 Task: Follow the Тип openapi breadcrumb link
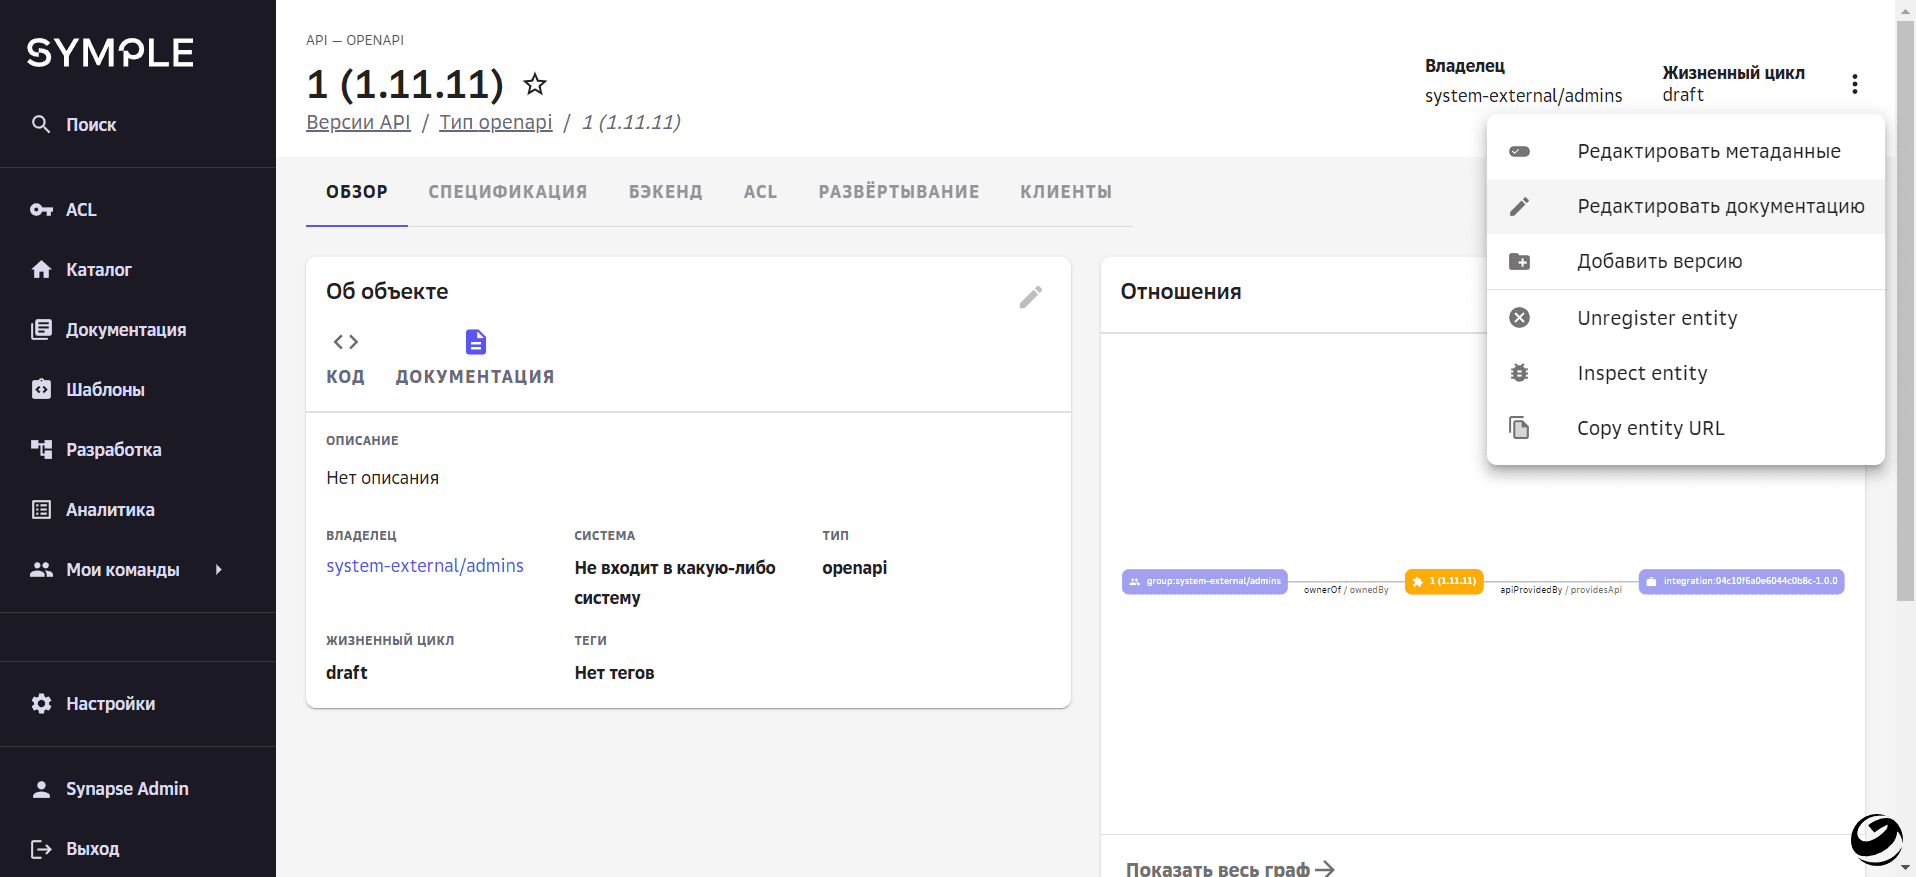pyautogui.click(x=496, y=122)
